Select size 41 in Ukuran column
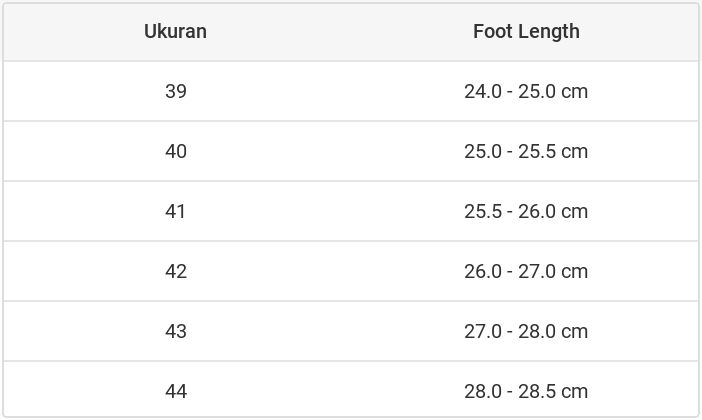702x420 pixels. click(x=176, y=211)
